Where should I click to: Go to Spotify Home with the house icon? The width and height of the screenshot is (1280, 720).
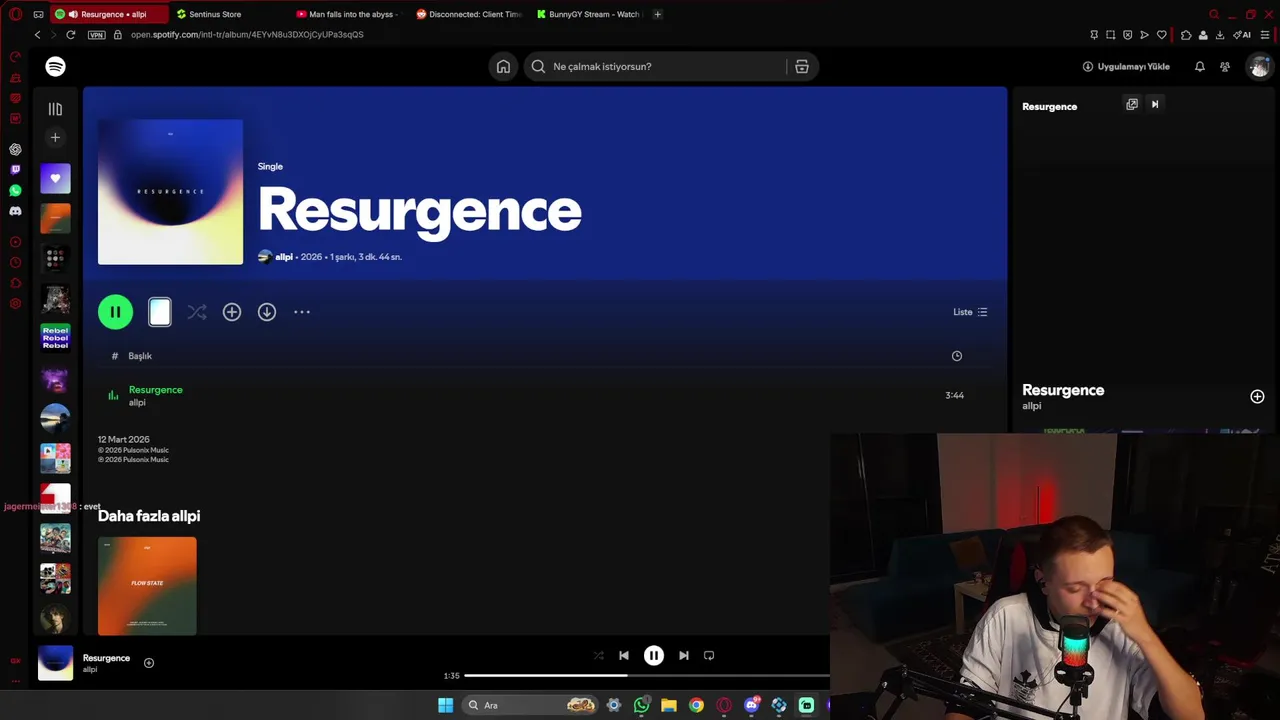pos(503,66)
